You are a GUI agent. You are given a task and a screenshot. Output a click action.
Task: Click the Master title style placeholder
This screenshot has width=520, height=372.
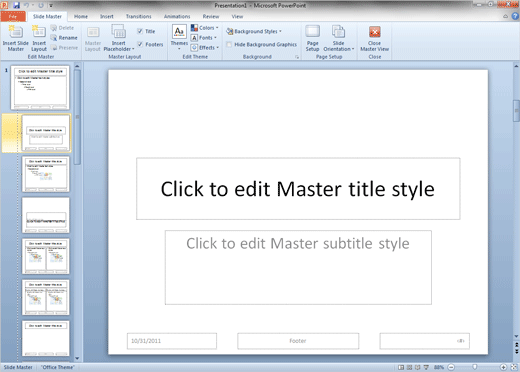point(298,189)
